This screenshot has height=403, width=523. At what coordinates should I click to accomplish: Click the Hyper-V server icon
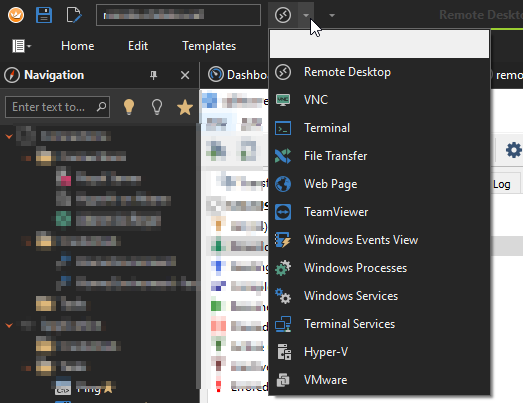click(284, 352)
